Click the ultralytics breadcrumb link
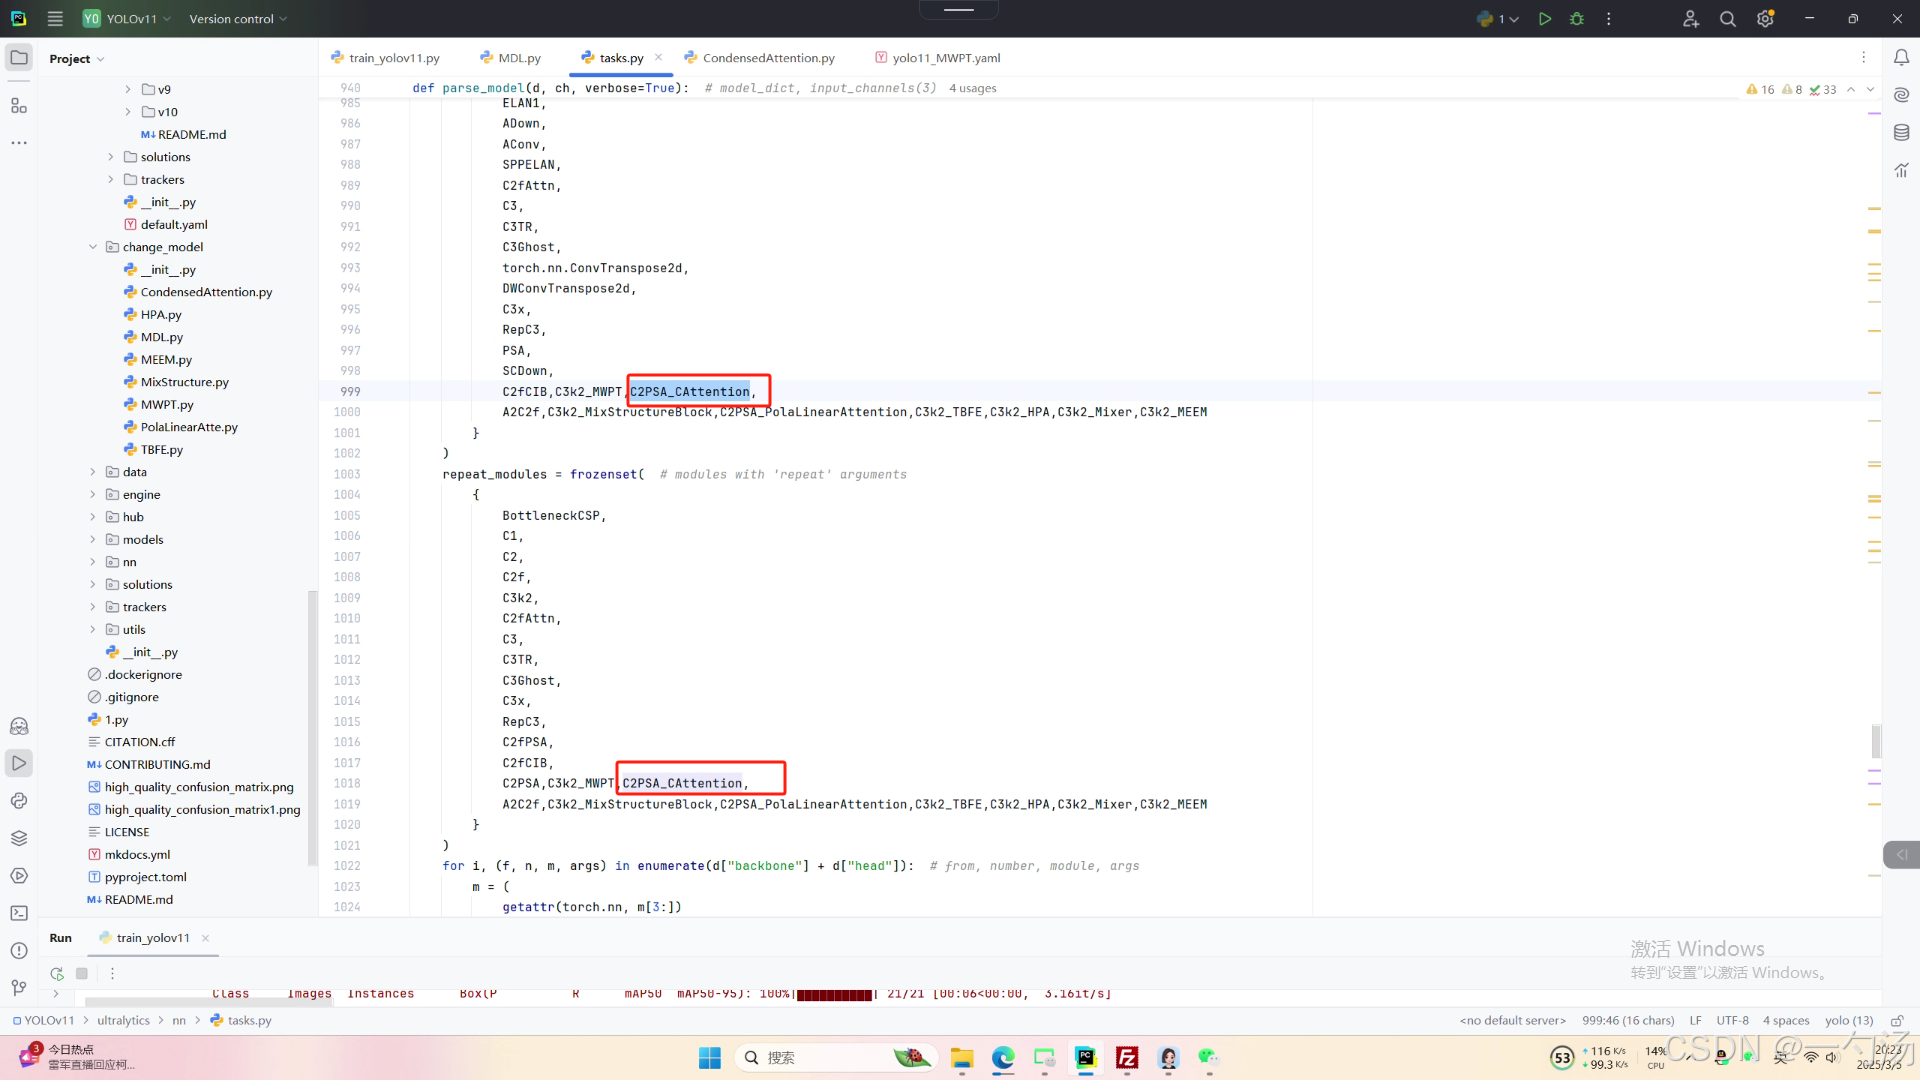 coord(123,1021)
